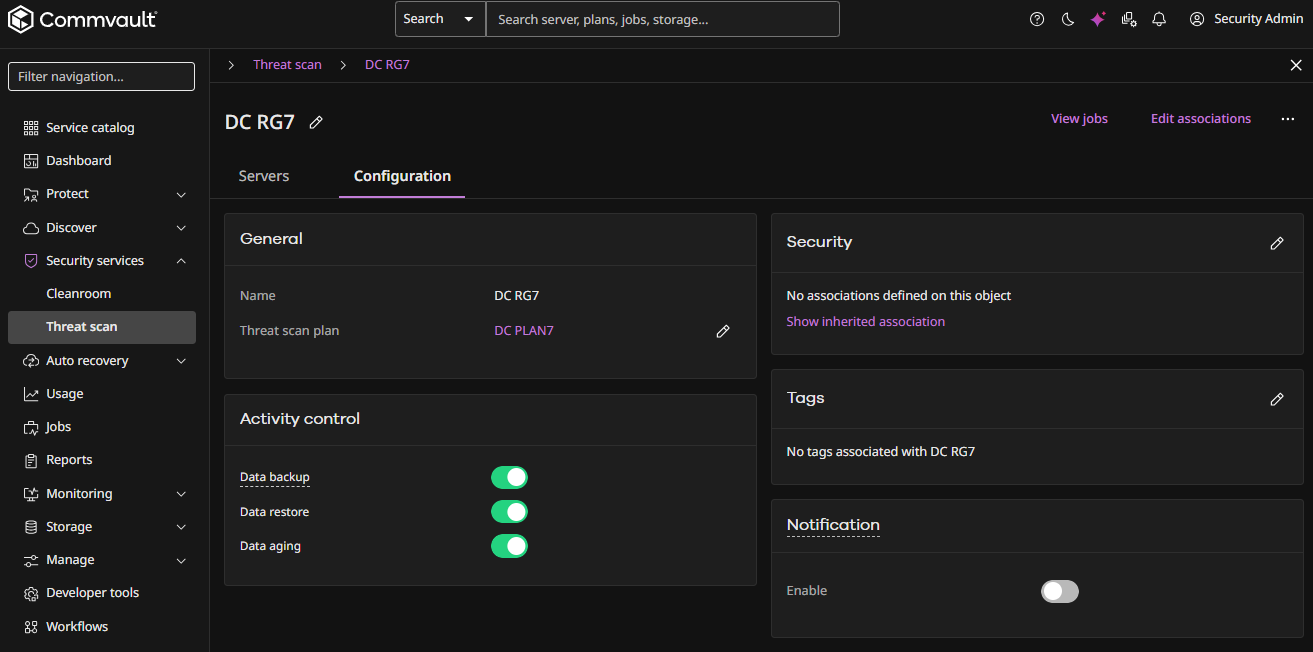This screenshot has height=652, width=1313.
Task: Disable the Data restore toggle
Action: point(509,512)
